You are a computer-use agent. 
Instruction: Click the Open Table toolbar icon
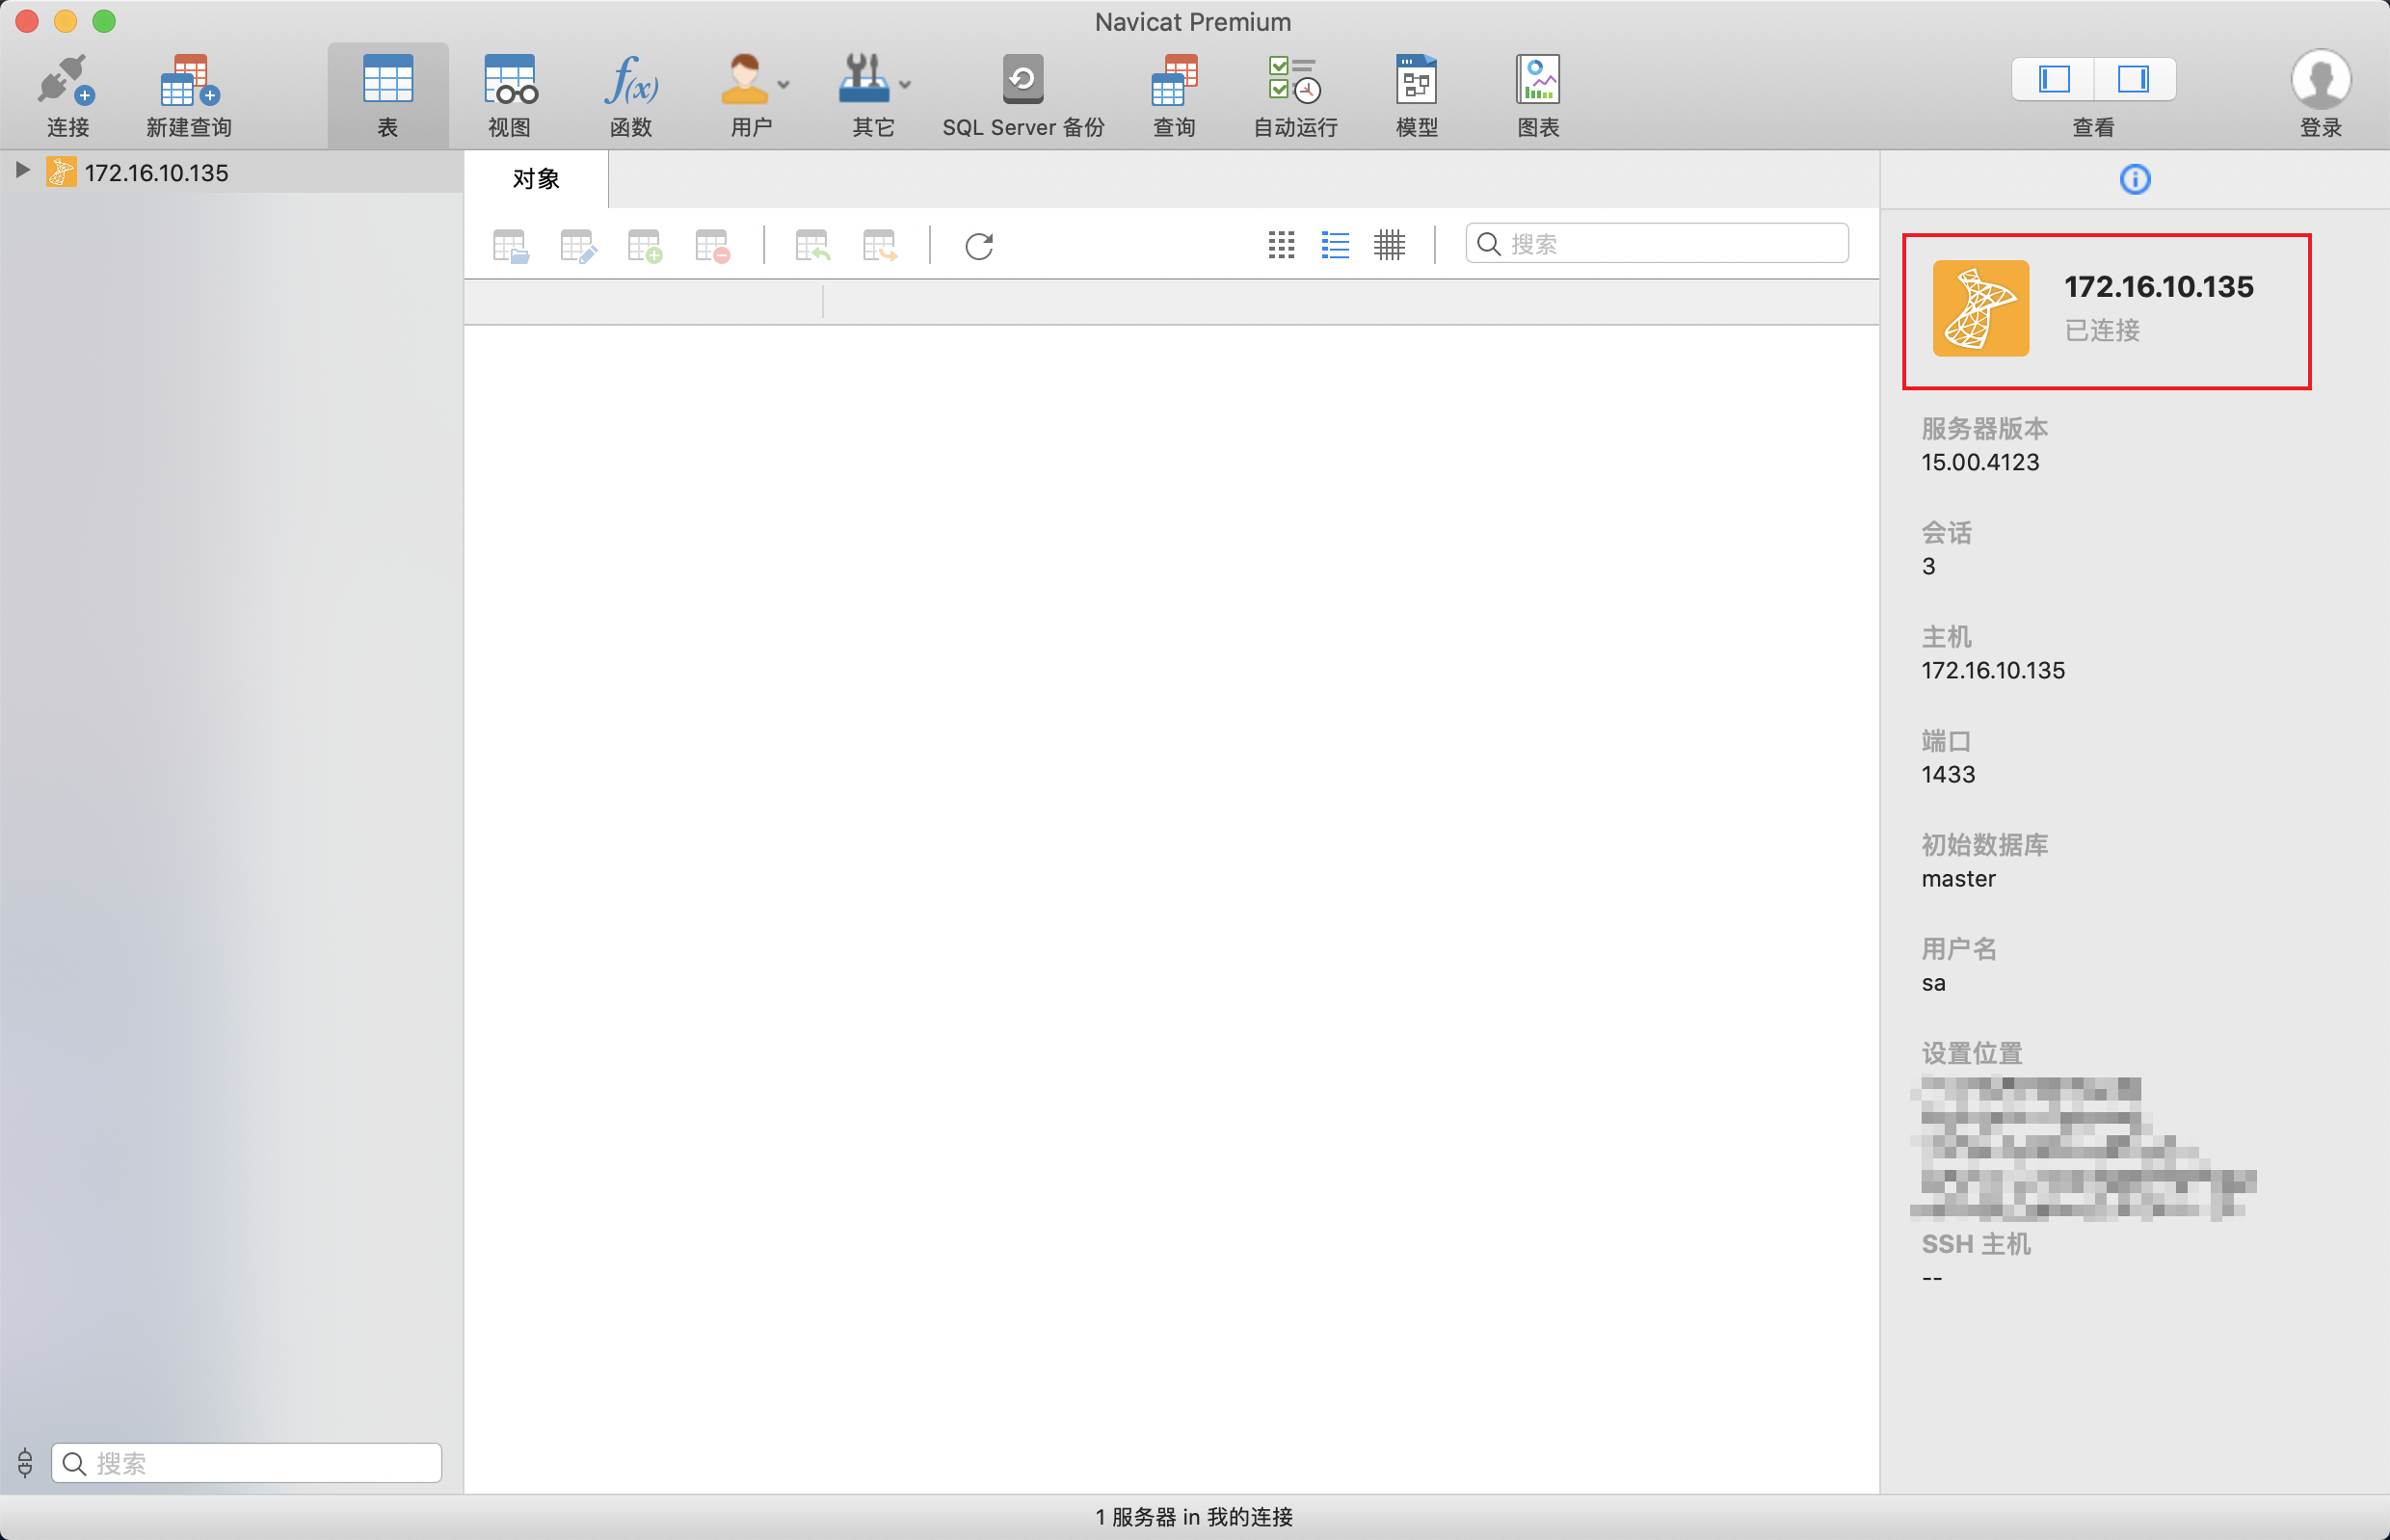(511, 246)
